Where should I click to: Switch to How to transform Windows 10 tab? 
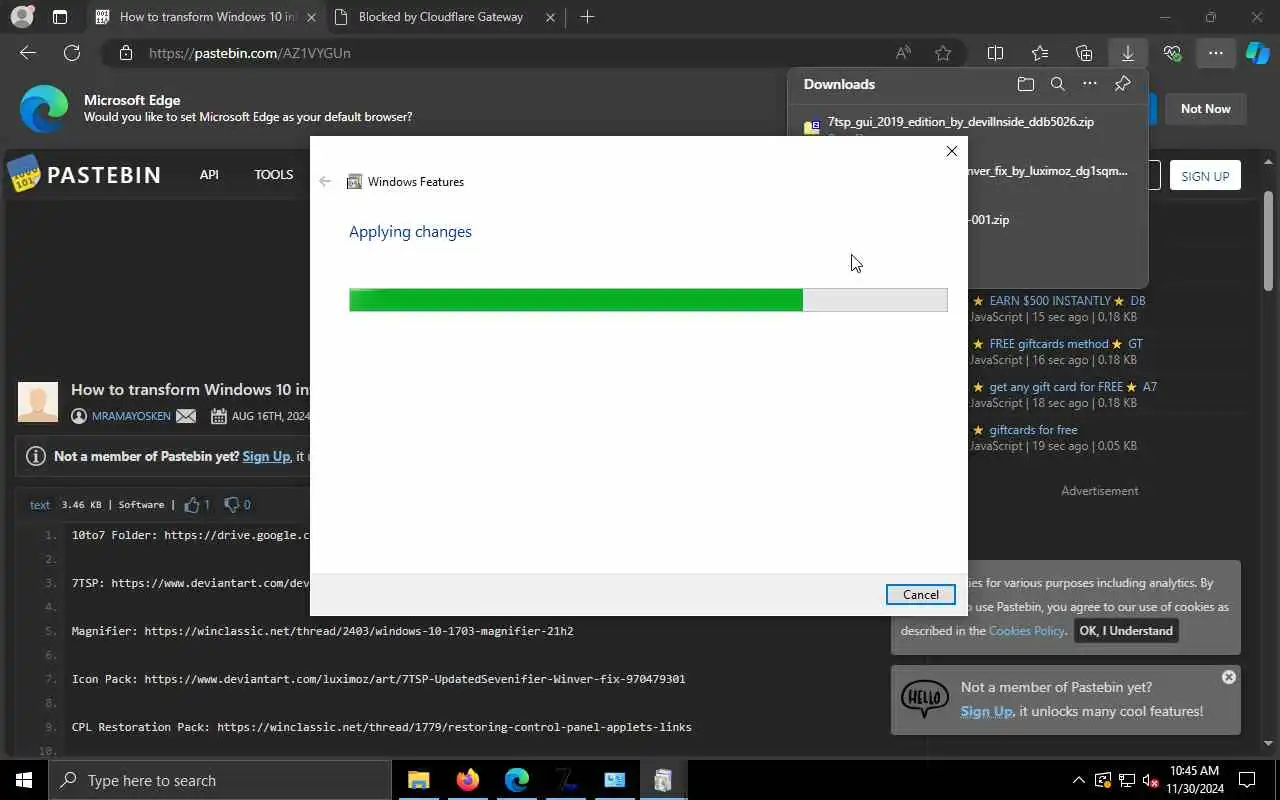point(205,17)
